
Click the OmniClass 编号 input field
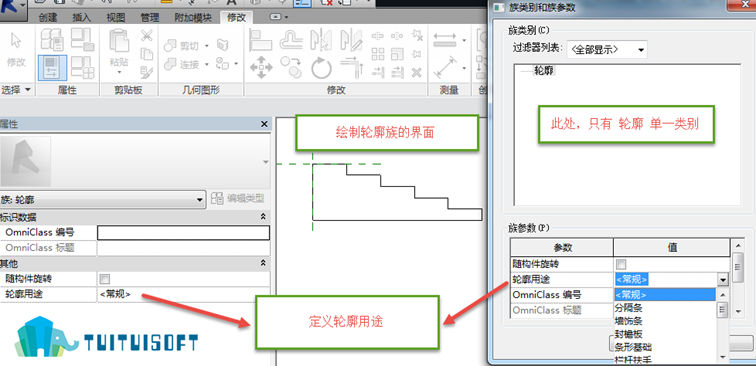(x=183, y=233)
